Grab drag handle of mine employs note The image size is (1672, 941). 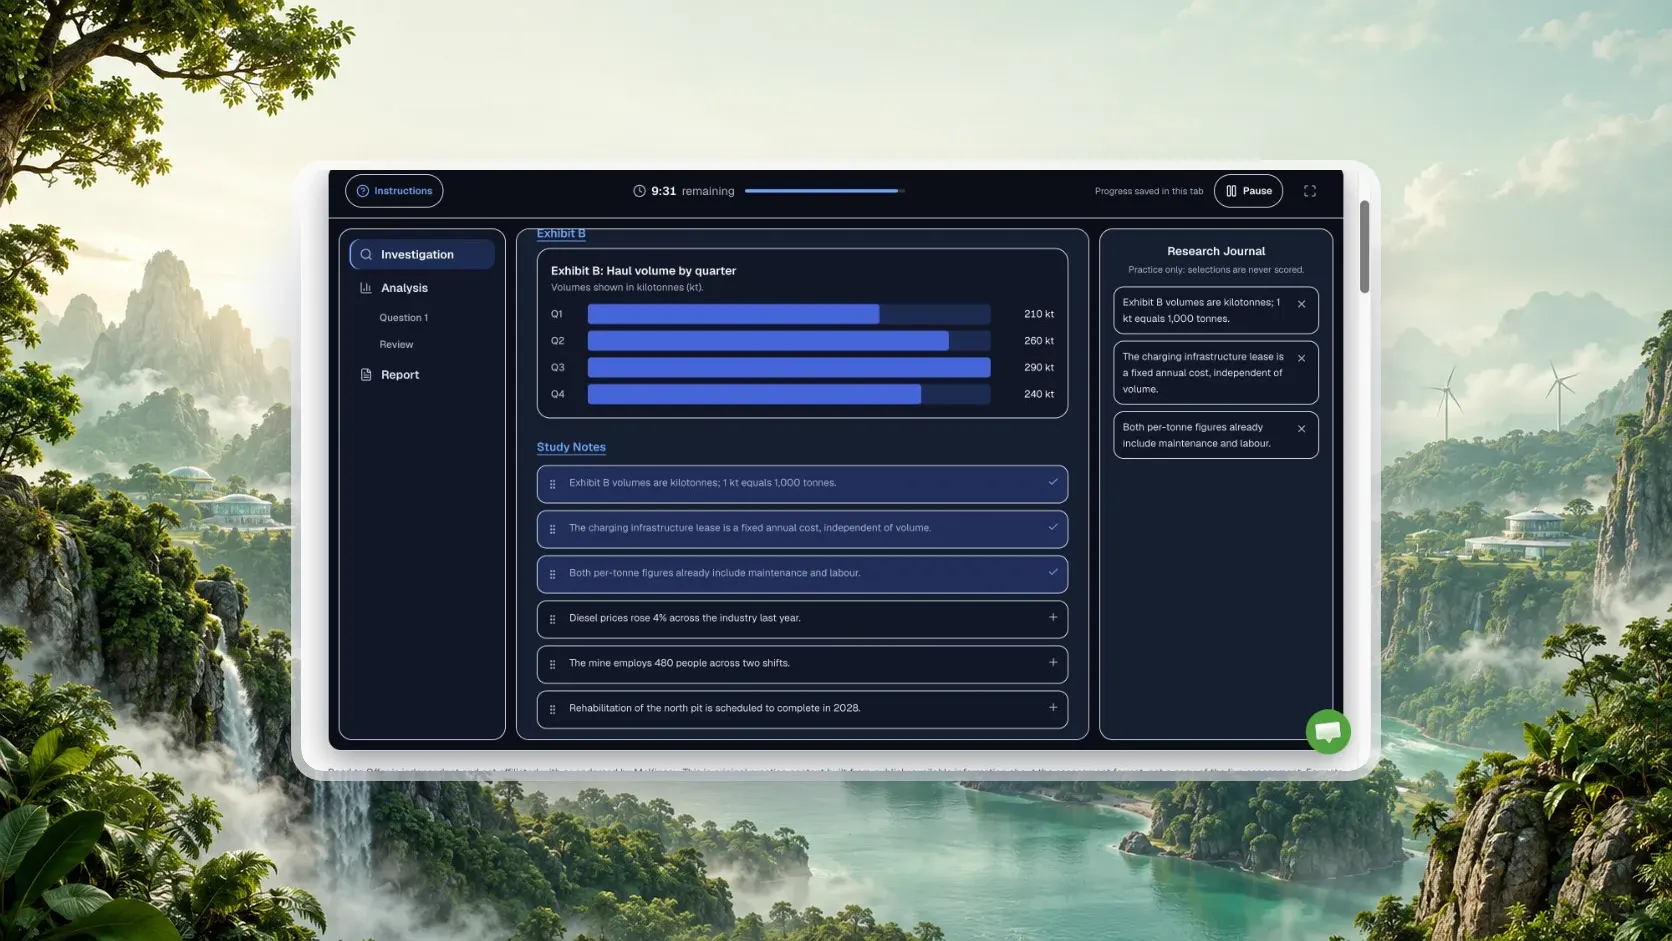[552, 664]
